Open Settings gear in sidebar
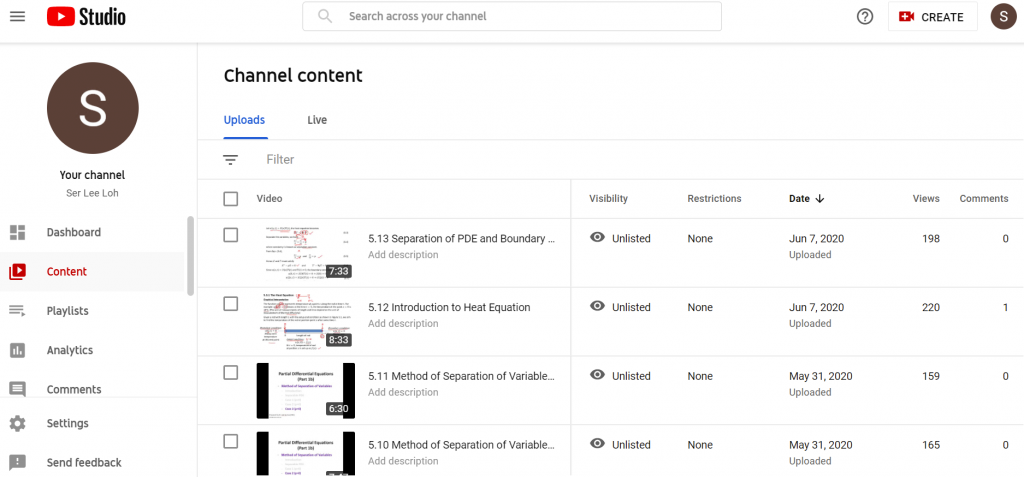Viewport: 1024px width, 477px height. [x=17, y=424]
